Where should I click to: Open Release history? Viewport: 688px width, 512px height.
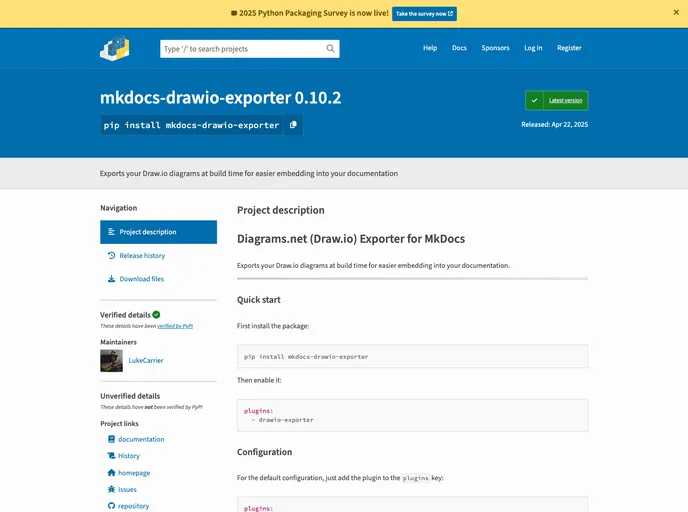[x=142, y=255]
